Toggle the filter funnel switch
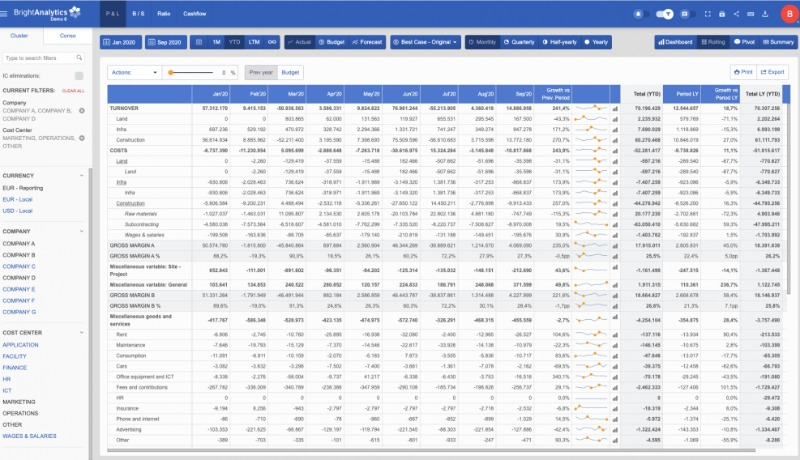800x460 pixels. [665, 14]
